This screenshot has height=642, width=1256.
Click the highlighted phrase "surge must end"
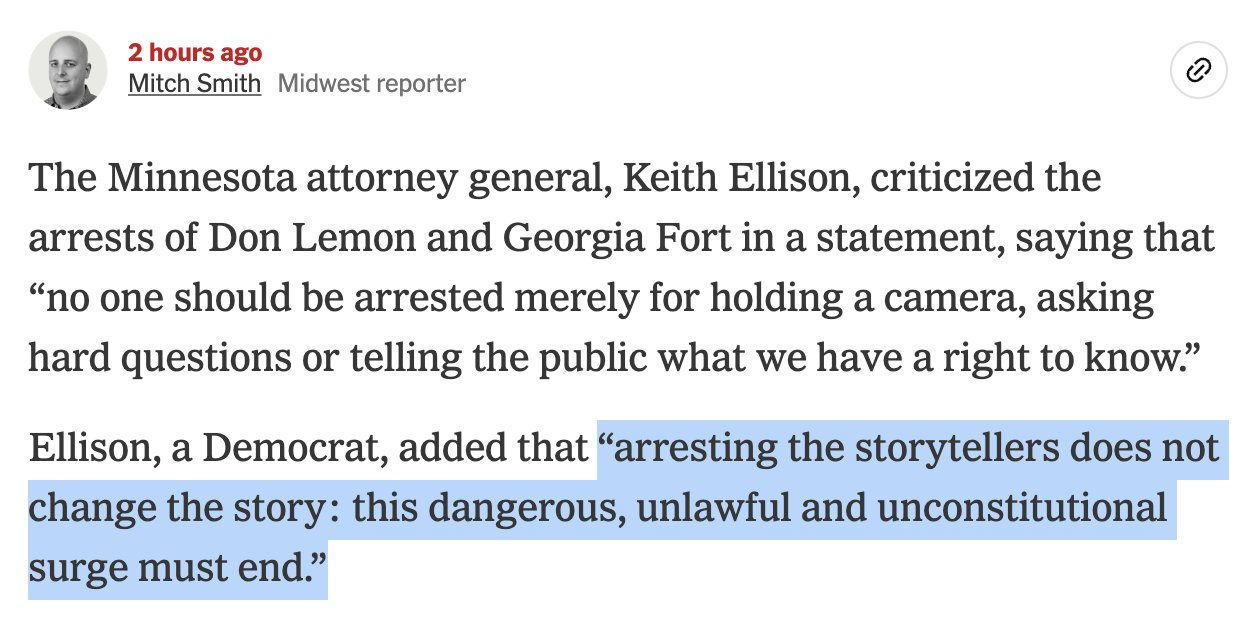pyautogui.click(x=165, y=568)
